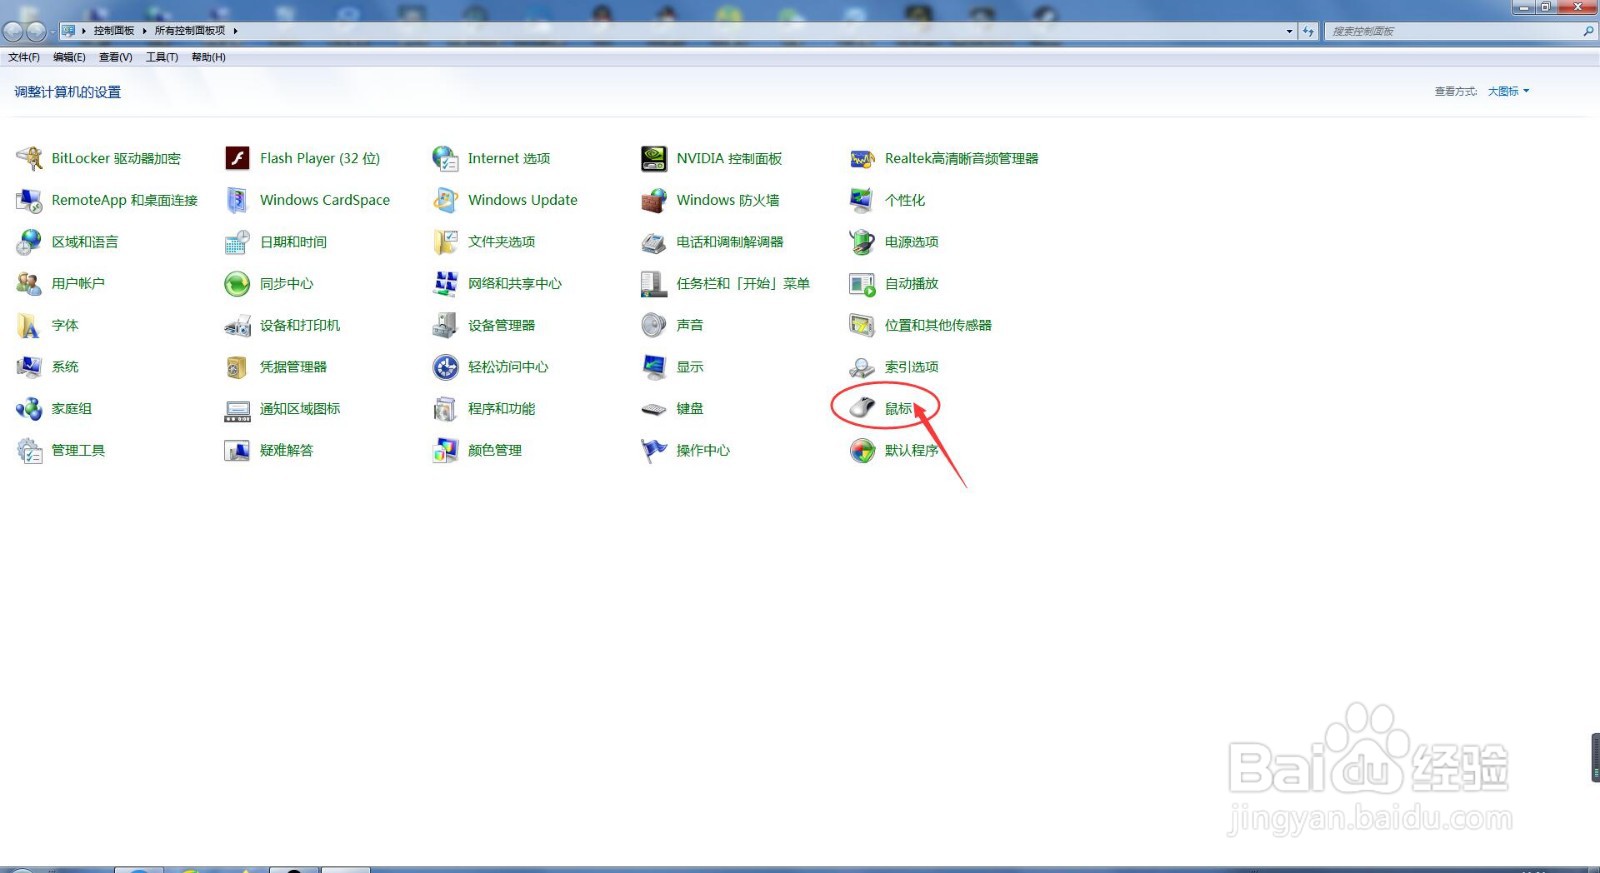Click the 疑难解答 link
Viewport: 1600px width, 873px height.
tap(286, 451)
